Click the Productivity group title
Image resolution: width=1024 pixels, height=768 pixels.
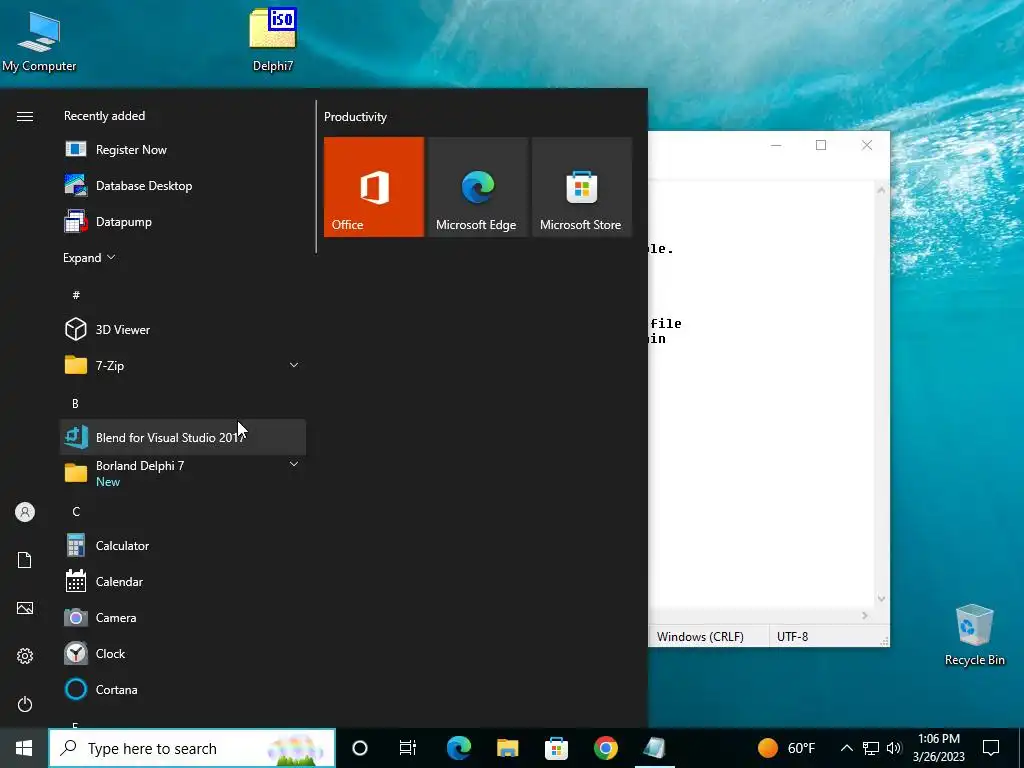click(355, 117)
